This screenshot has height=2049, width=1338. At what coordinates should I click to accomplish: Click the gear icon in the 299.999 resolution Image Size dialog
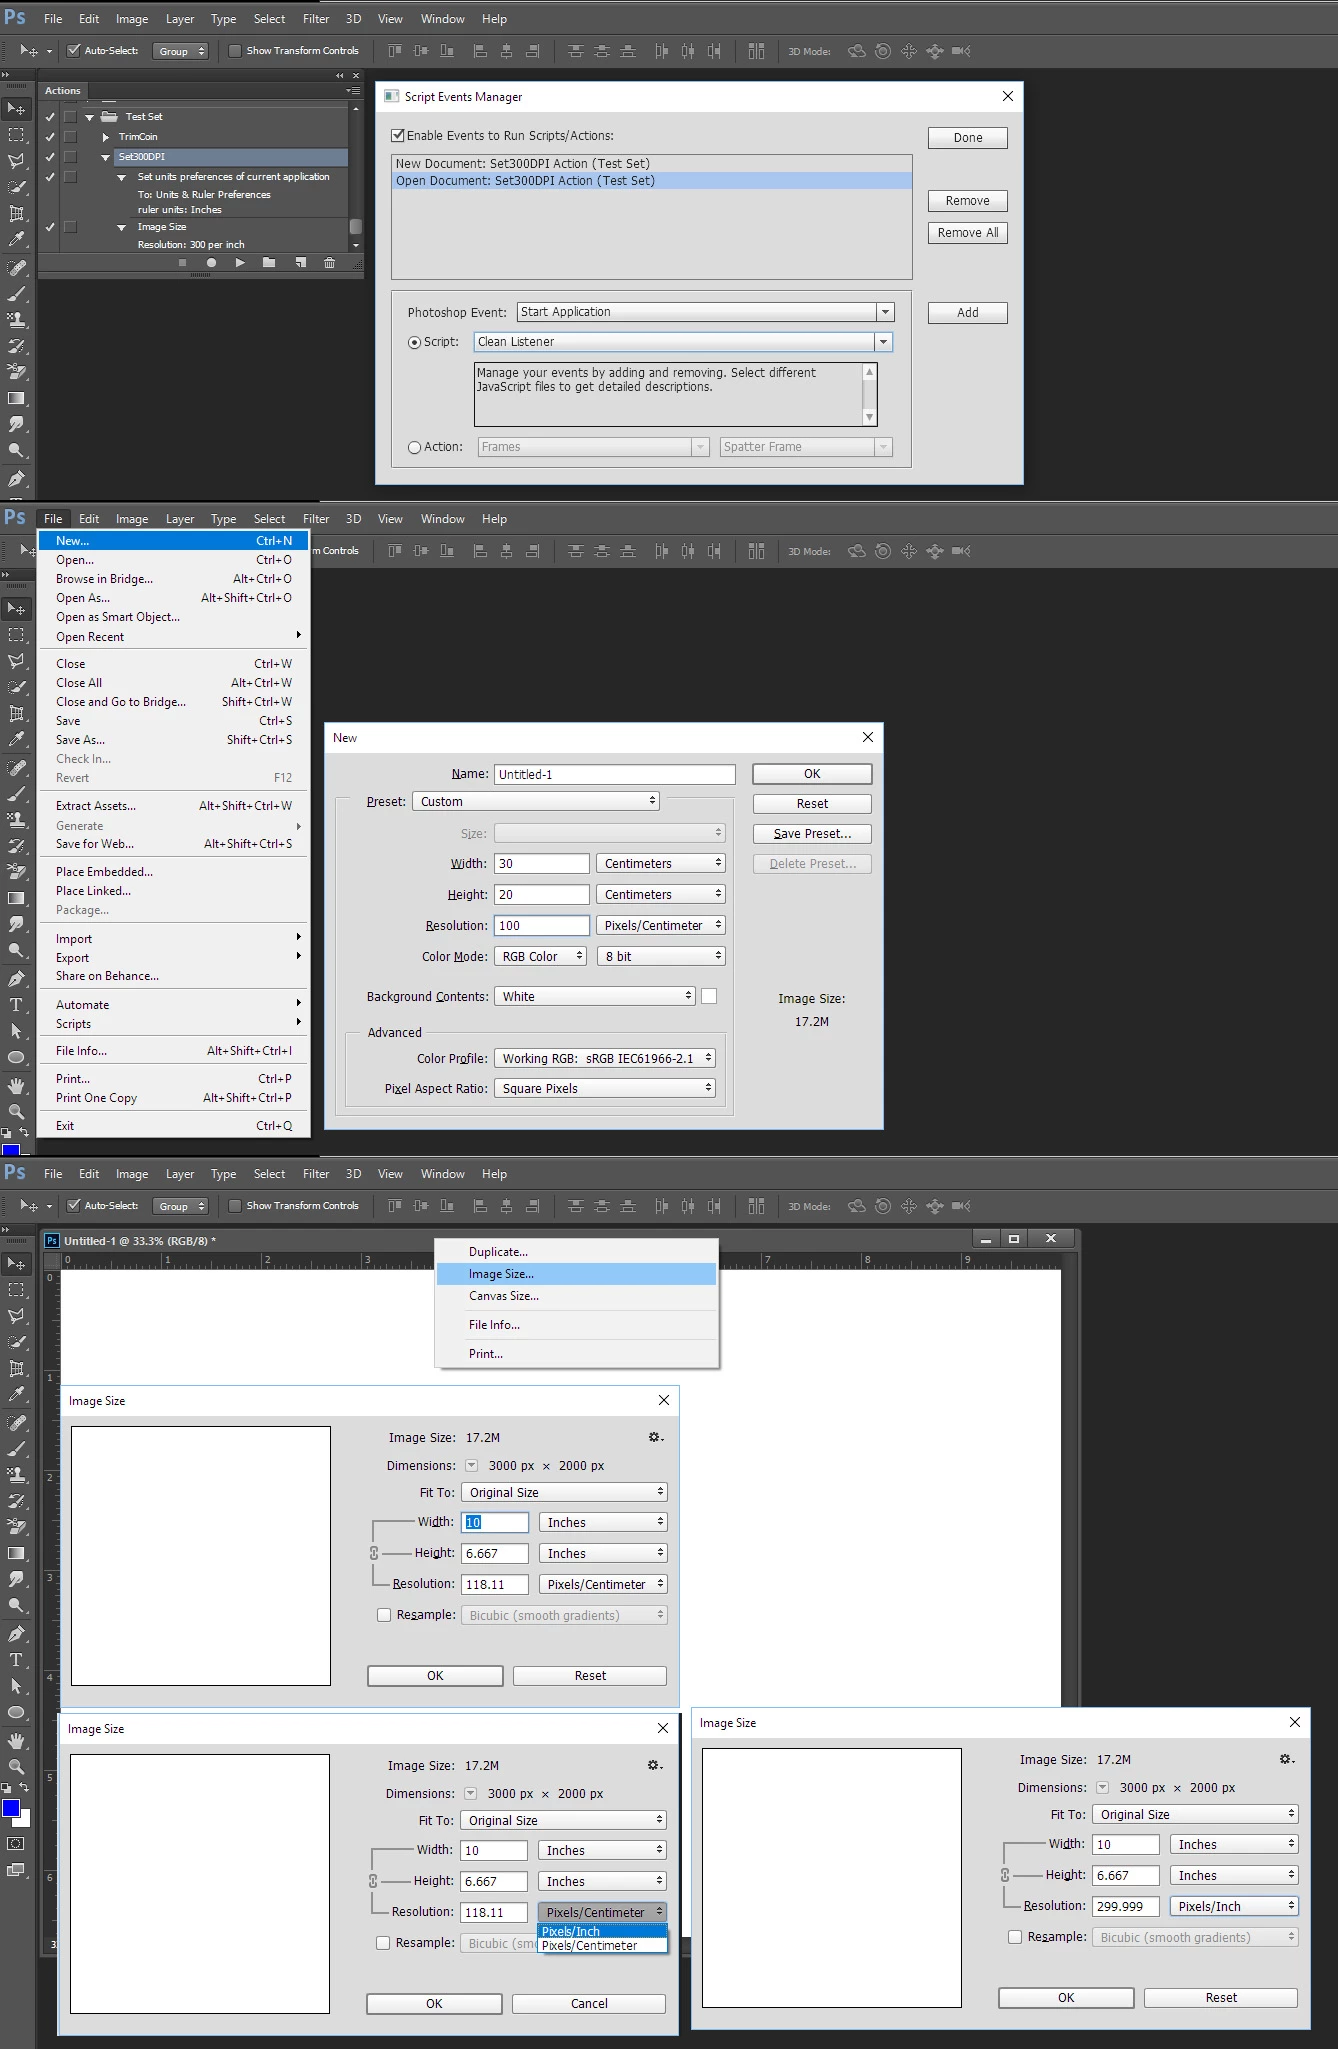(1287, 1759)
